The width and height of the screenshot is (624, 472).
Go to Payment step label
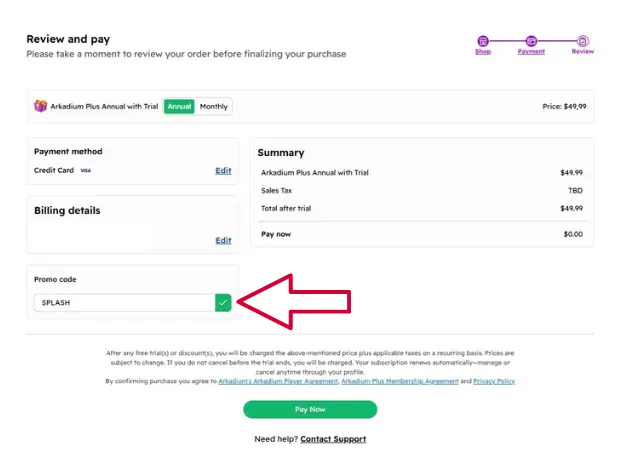[x=531, y=52]
